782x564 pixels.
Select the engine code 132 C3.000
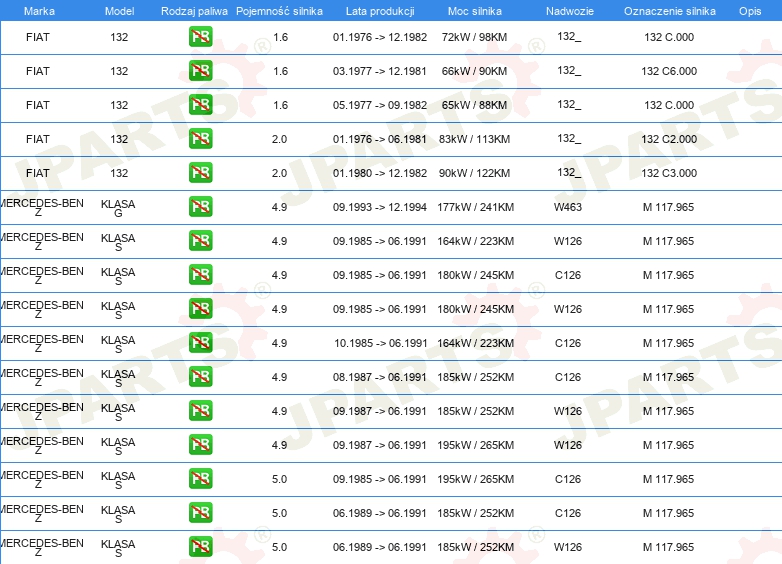(x=669, y=173)
